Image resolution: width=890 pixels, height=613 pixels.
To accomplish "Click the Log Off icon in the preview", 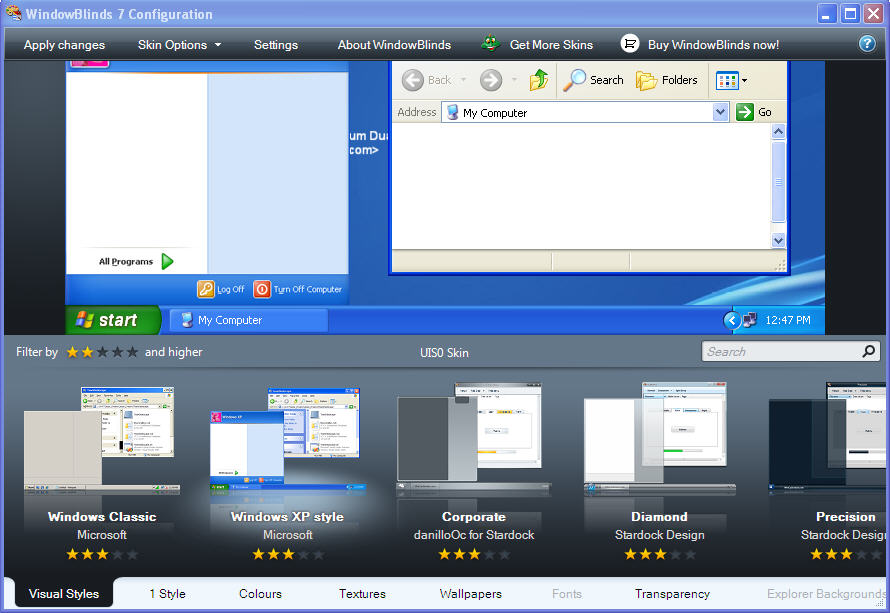I will [206, 289].
